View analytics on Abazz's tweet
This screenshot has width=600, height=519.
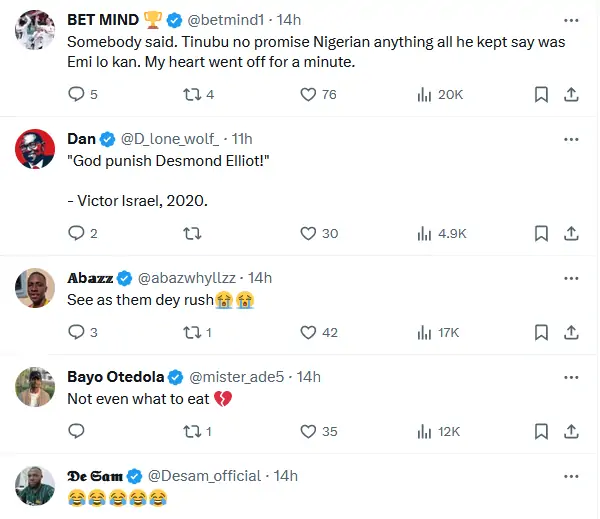423,332
